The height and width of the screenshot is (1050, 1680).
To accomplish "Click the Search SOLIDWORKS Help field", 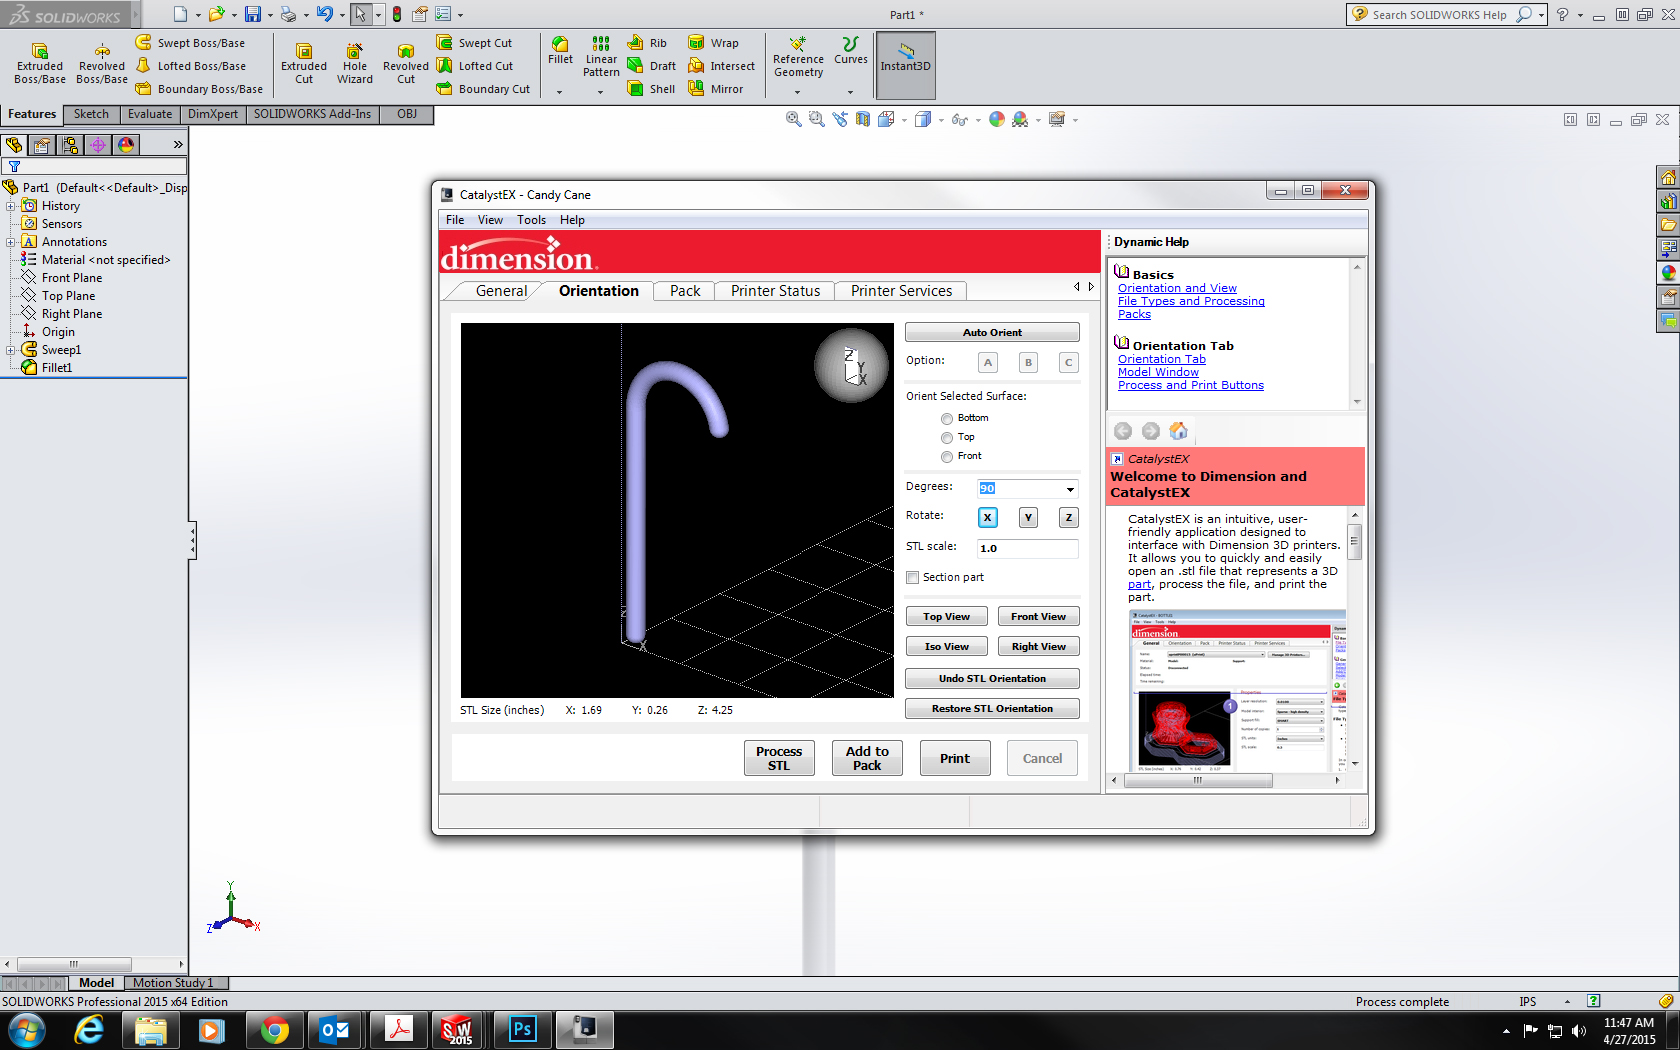I will (1439, 14).
